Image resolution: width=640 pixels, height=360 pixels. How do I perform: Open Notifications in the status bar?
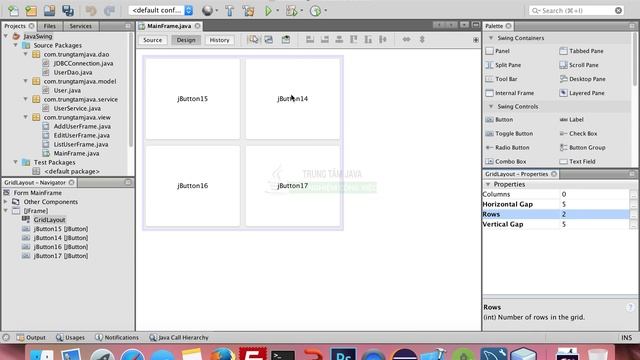click(117, 338)
